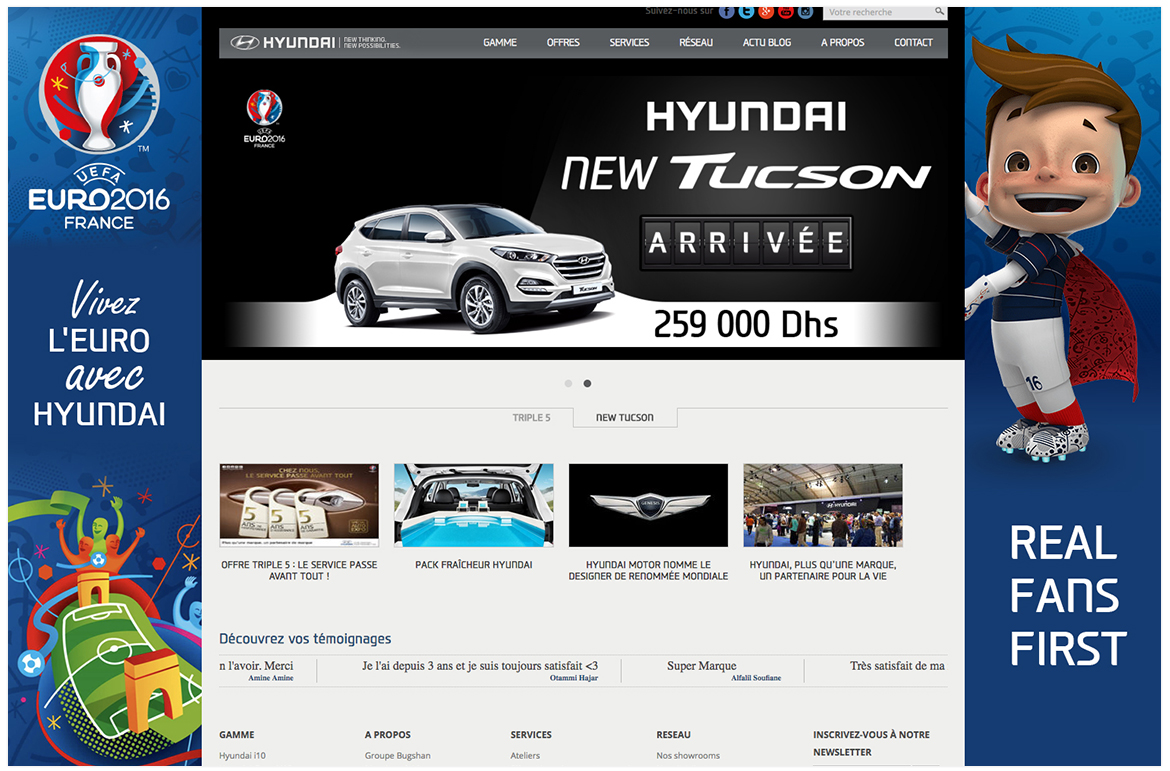Go to the CONTACT page
Viewport: 1170px width, 771px height.
click(x=913, y=43)
